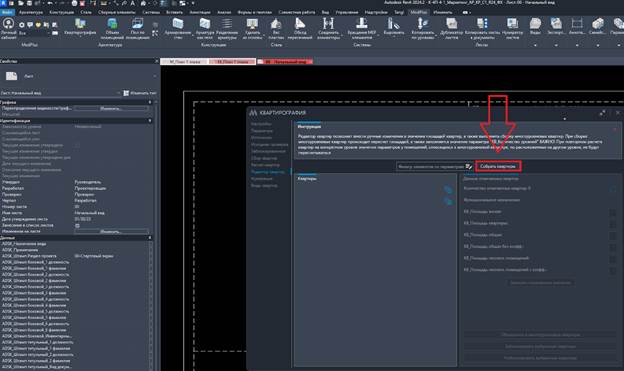624x371 pixels.
Task: Select Редактор квартир in the dialog sidebar
Action: click(268, 172)
